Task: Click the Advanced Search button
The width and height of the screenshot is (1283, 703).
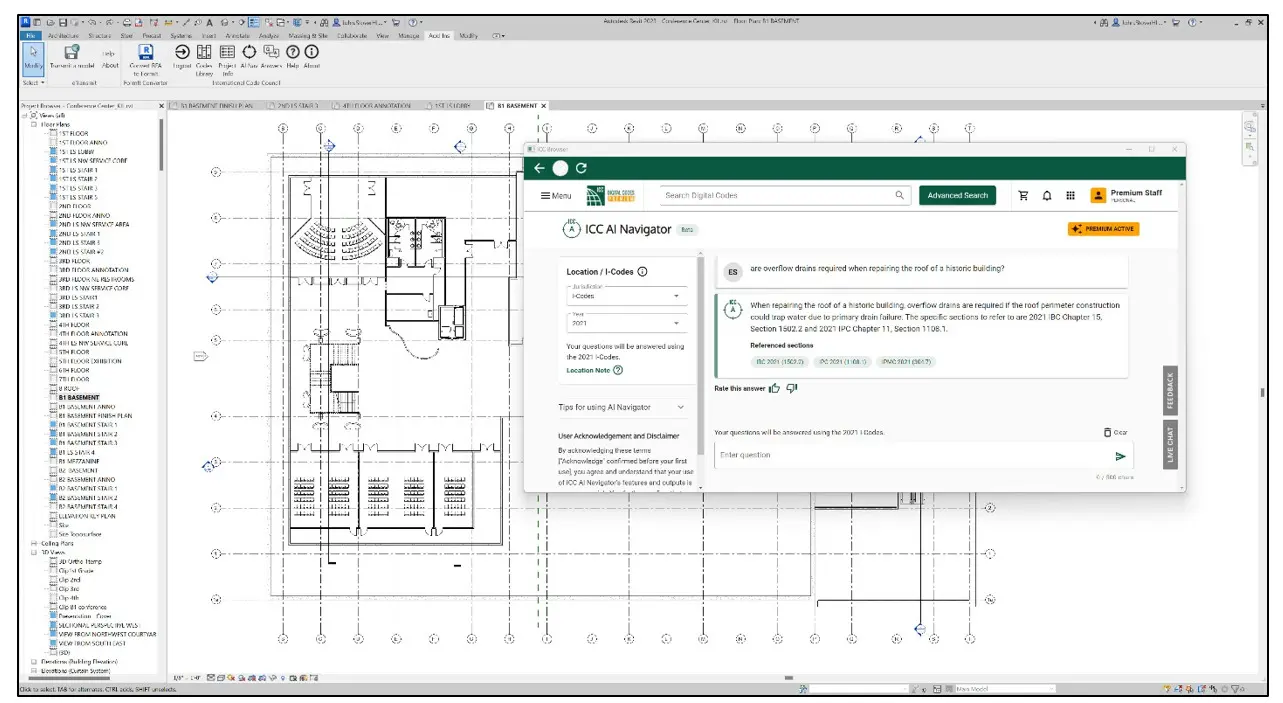Action: pos(957,196)
